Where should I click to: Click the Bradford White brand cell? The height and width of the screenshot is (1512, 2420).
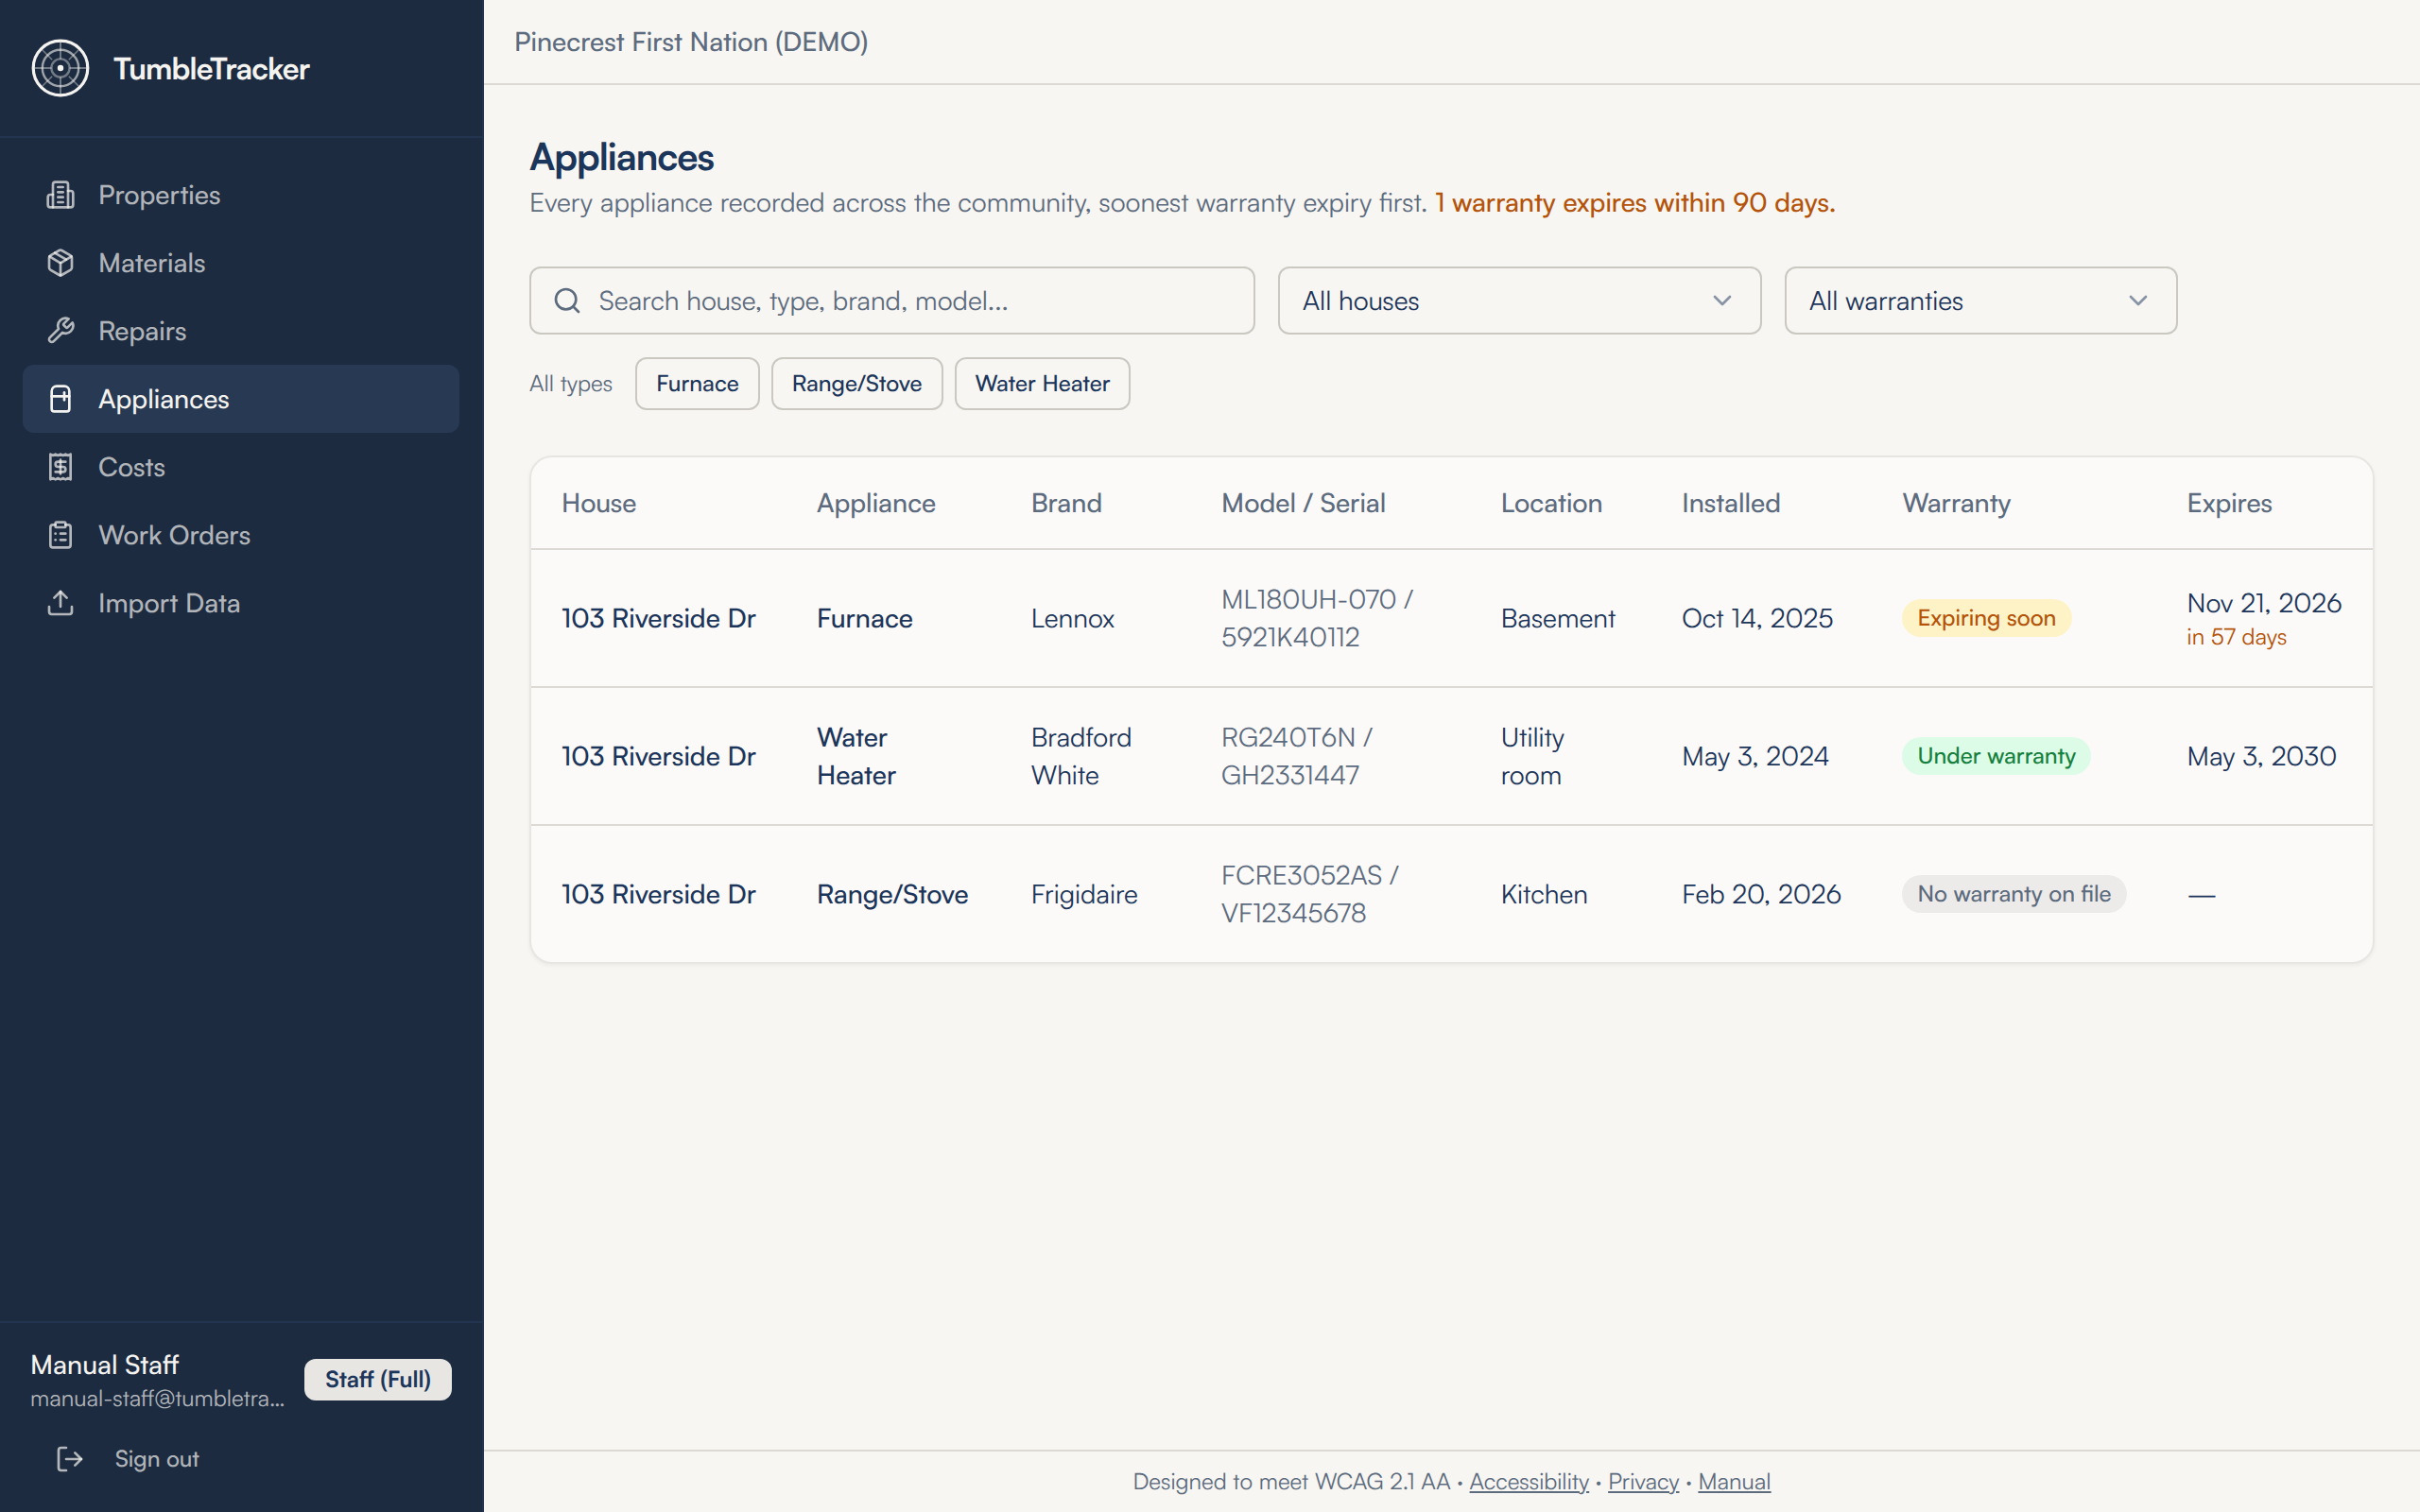[x=1081, y=756]
